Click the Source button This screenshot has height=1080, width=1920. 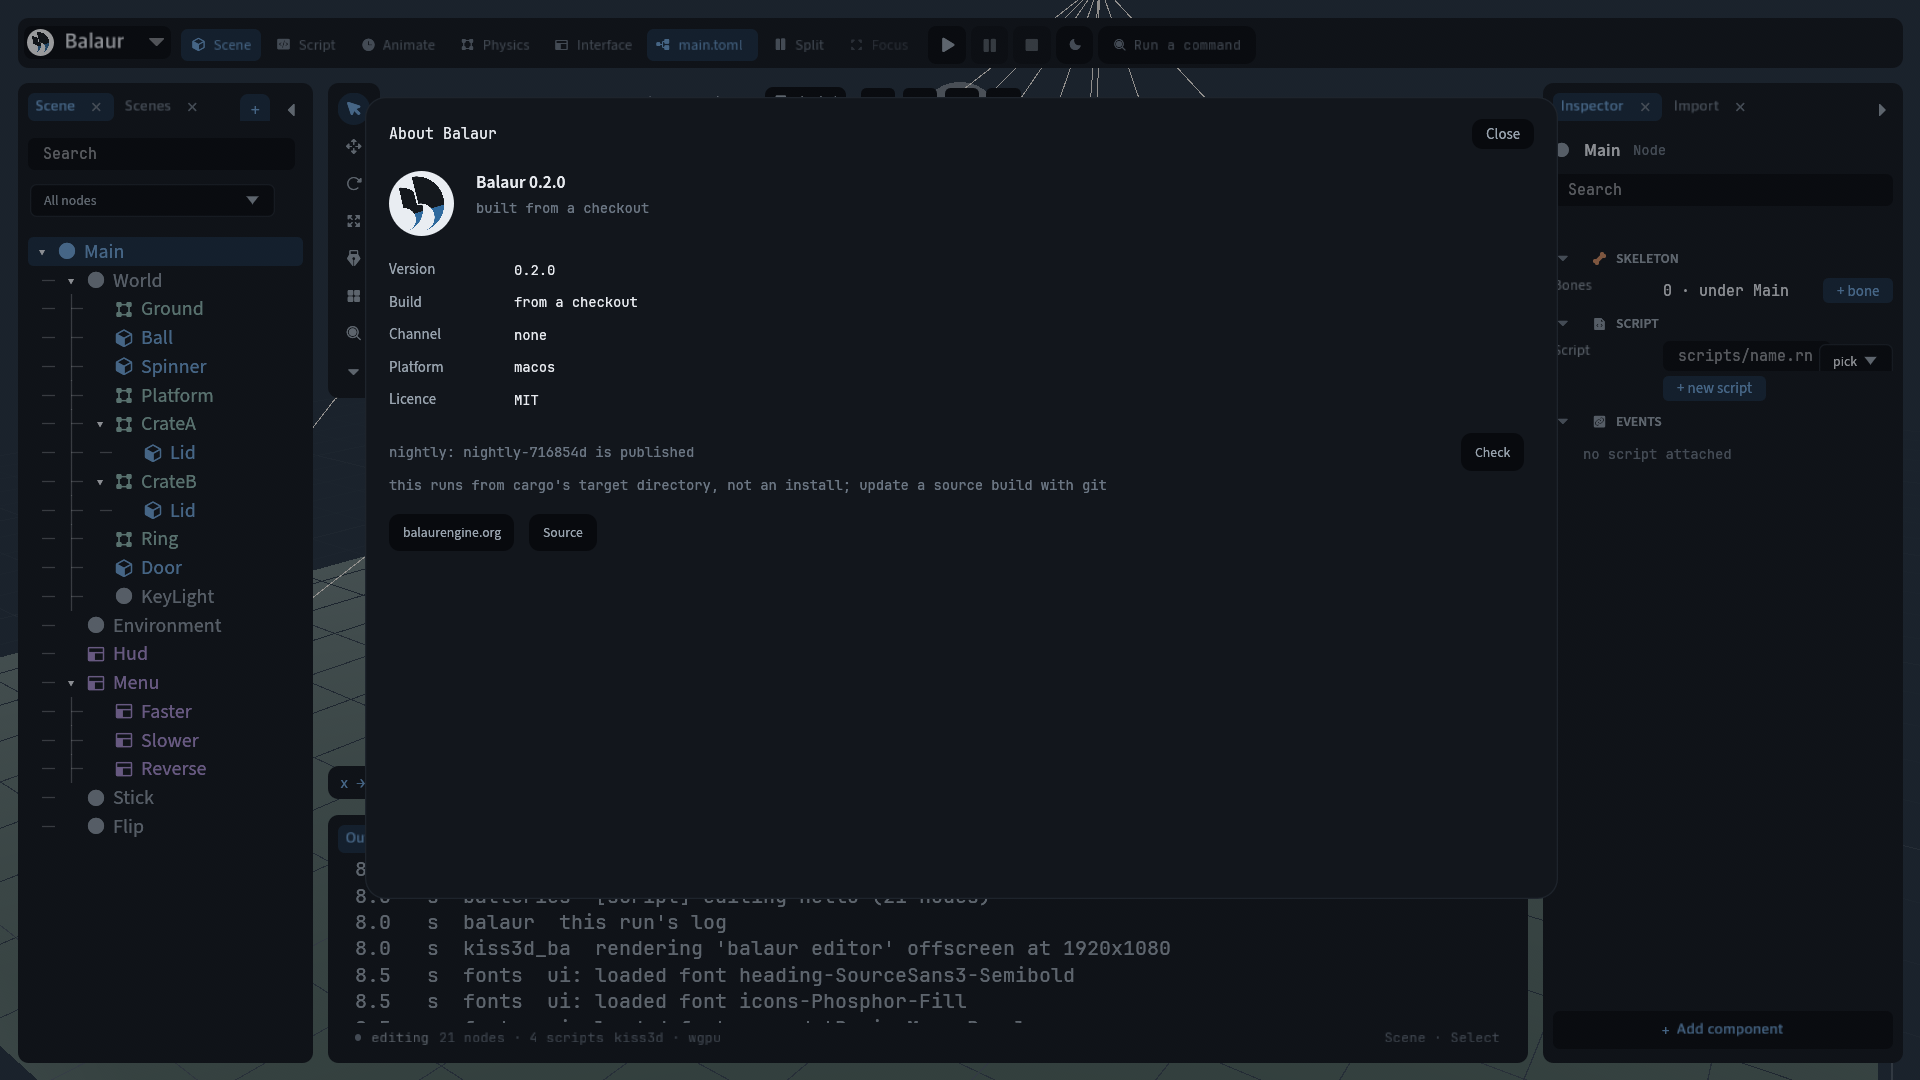[563, 533]
